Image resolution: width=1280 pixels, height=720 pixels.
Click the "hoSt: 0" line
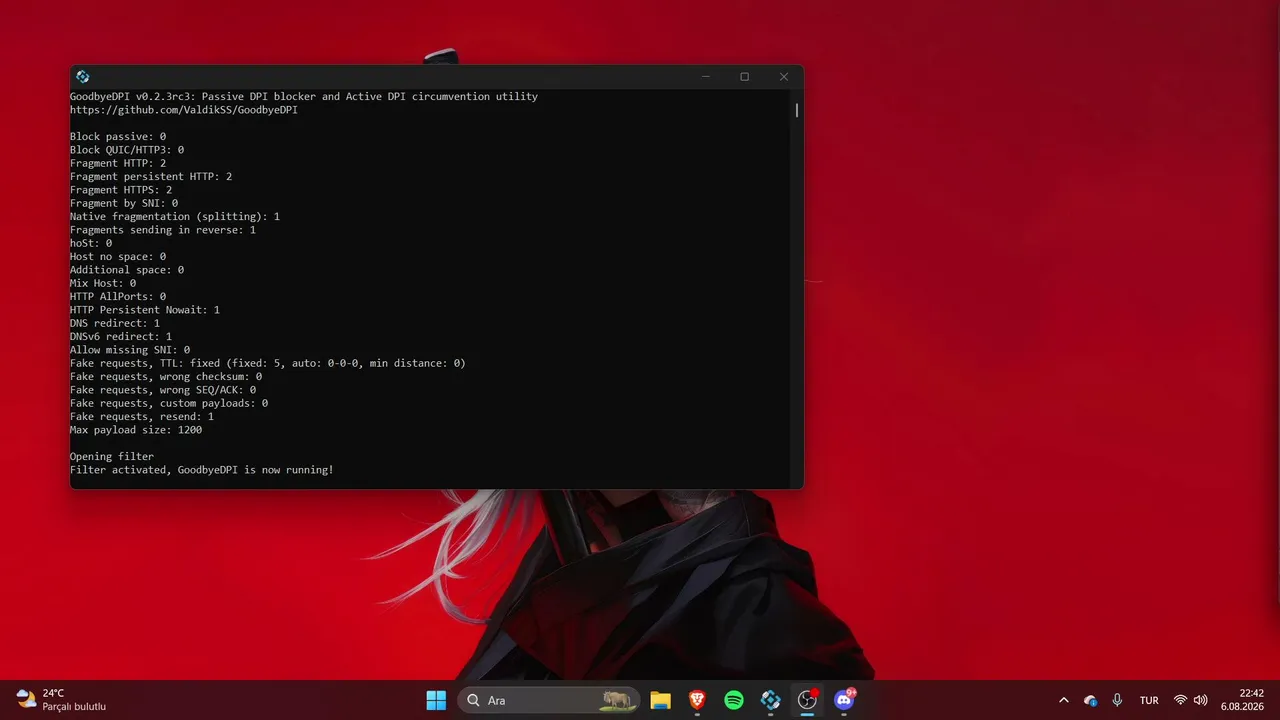coord(91,243)
